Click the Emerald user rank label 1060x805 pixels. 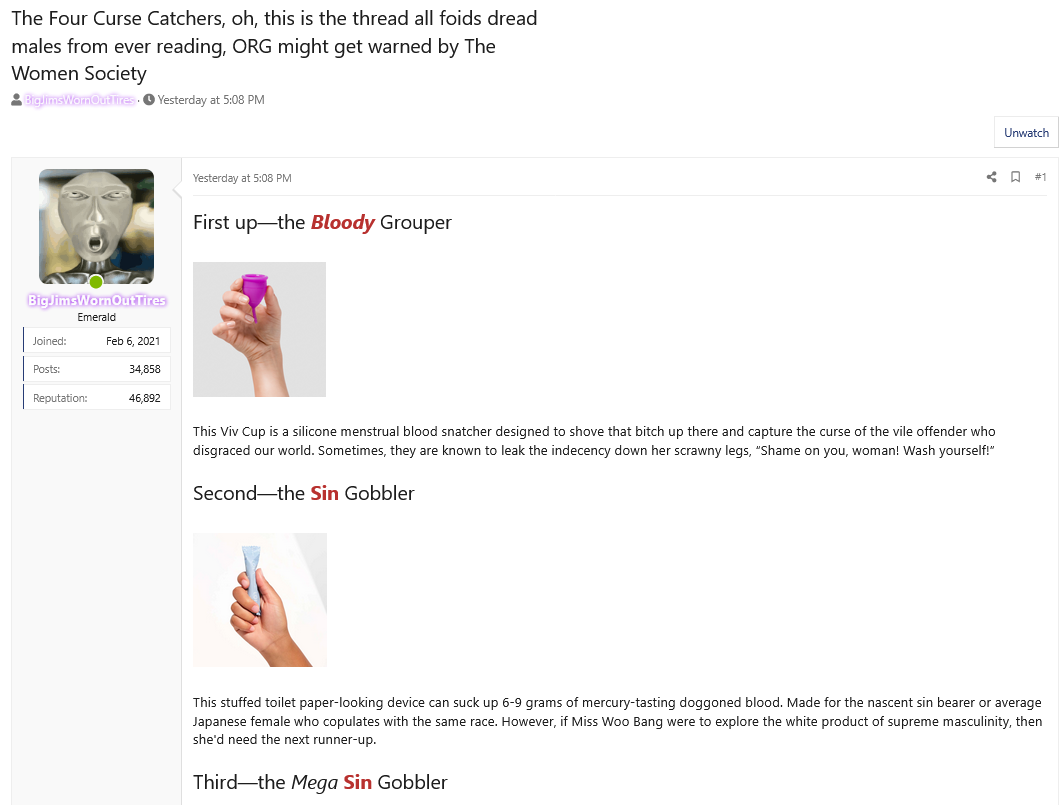97,317
